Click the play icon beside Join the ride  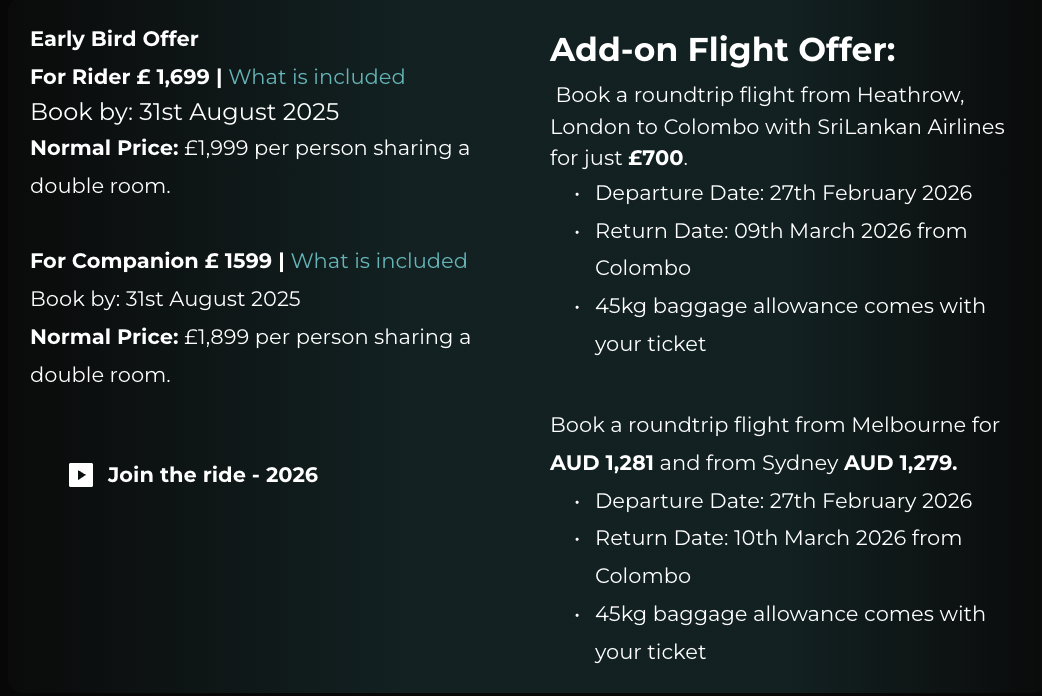(81, 475)
